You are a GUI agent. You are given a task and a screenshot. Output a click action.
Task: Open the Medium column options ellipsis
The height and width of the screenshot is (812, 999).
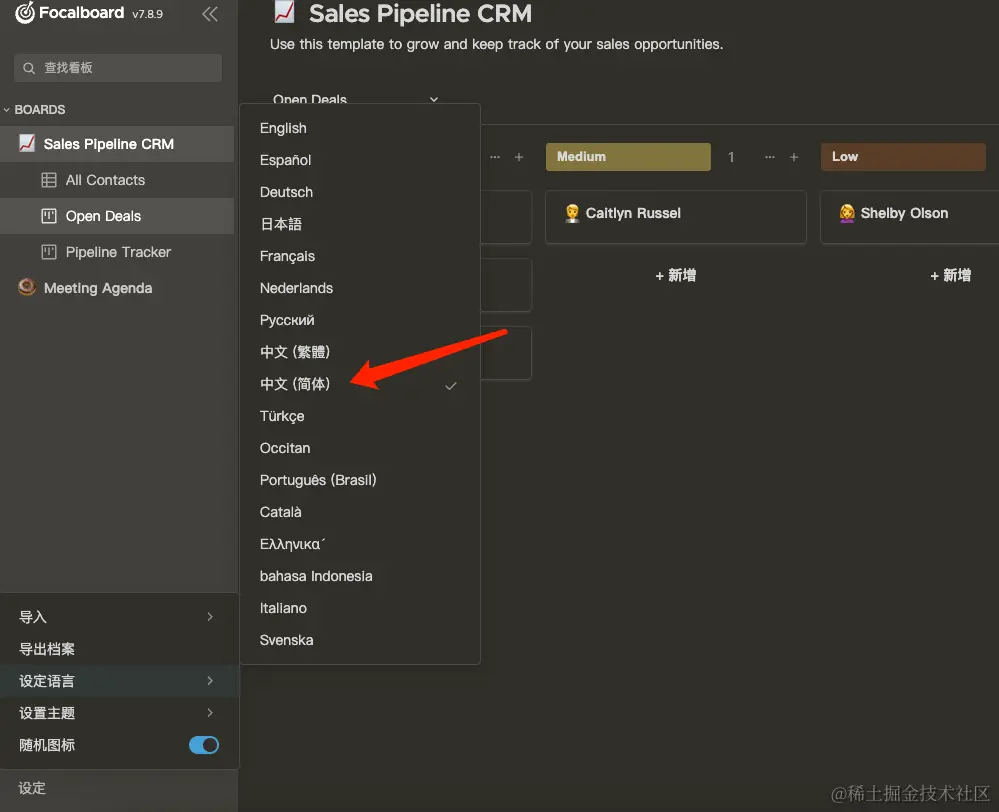pos(770,157)
